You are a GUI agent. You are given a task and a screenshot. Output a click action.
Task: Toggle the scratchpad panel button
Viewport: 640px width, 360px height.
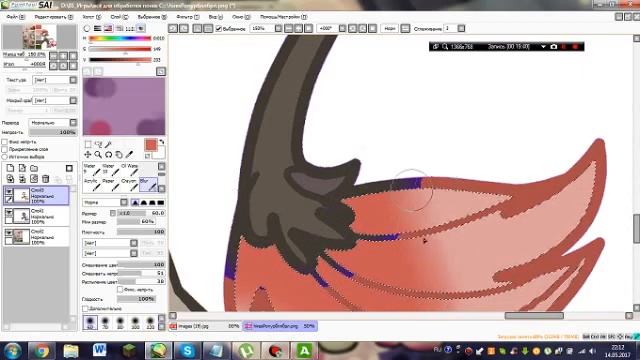(x=140, y=29)
